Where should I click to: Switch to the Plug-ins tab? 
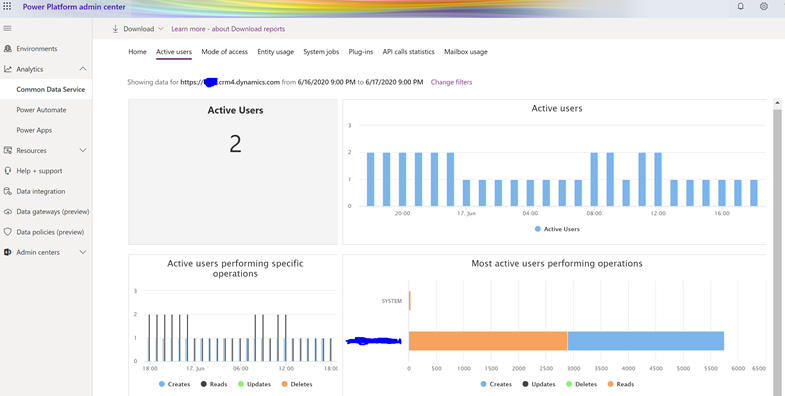click(x=360, y=52)
